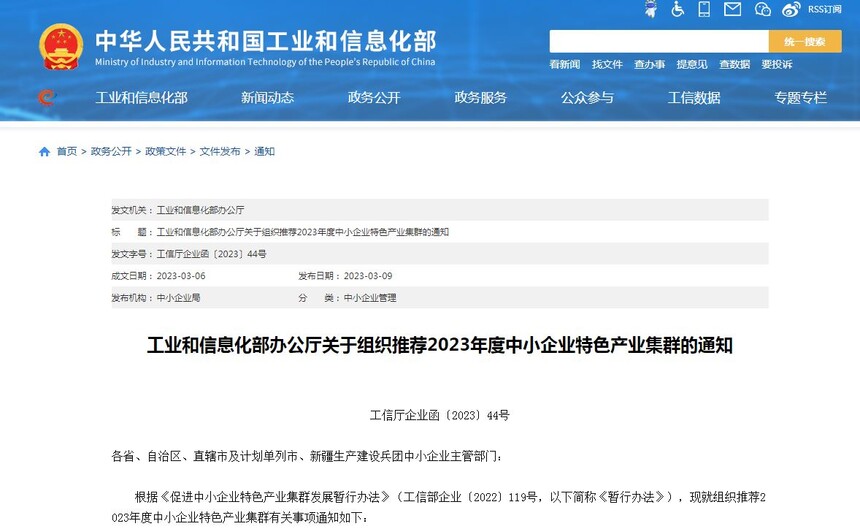Click 发布机构 value 中小企业局
Viewport: 860px width, 529px height.
coord(178,298)
